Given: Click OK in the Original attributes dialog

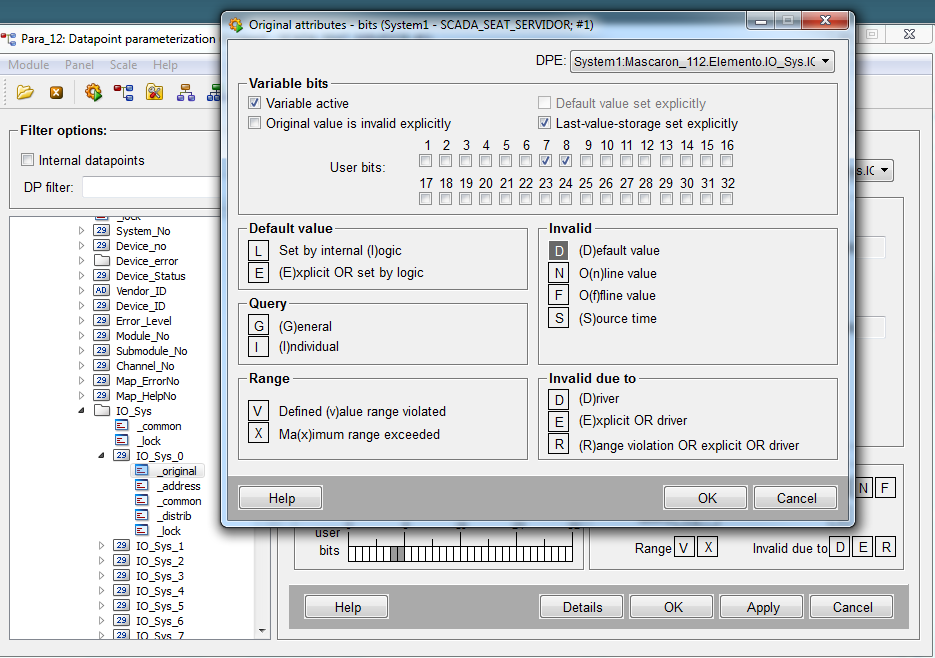Looking at the screenshot, I should click(707, 498).
